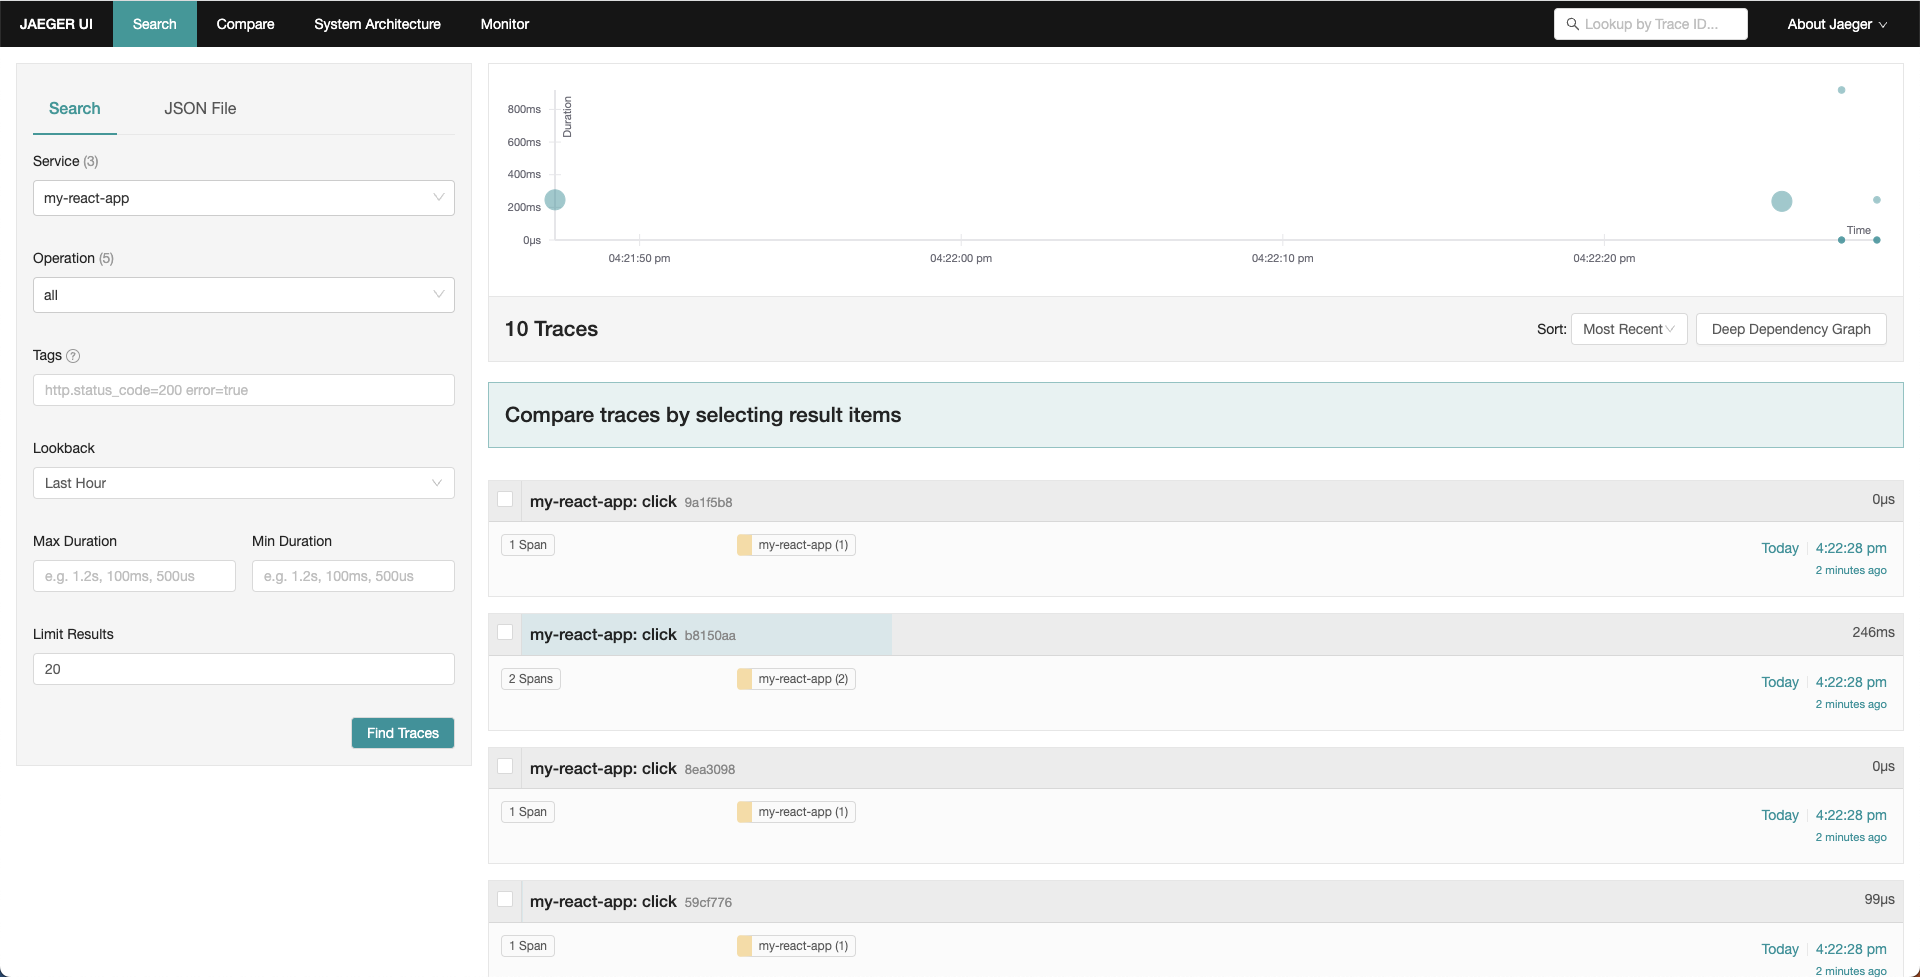
Task: Open the Tags help icon
Action: tap(72, 356)
